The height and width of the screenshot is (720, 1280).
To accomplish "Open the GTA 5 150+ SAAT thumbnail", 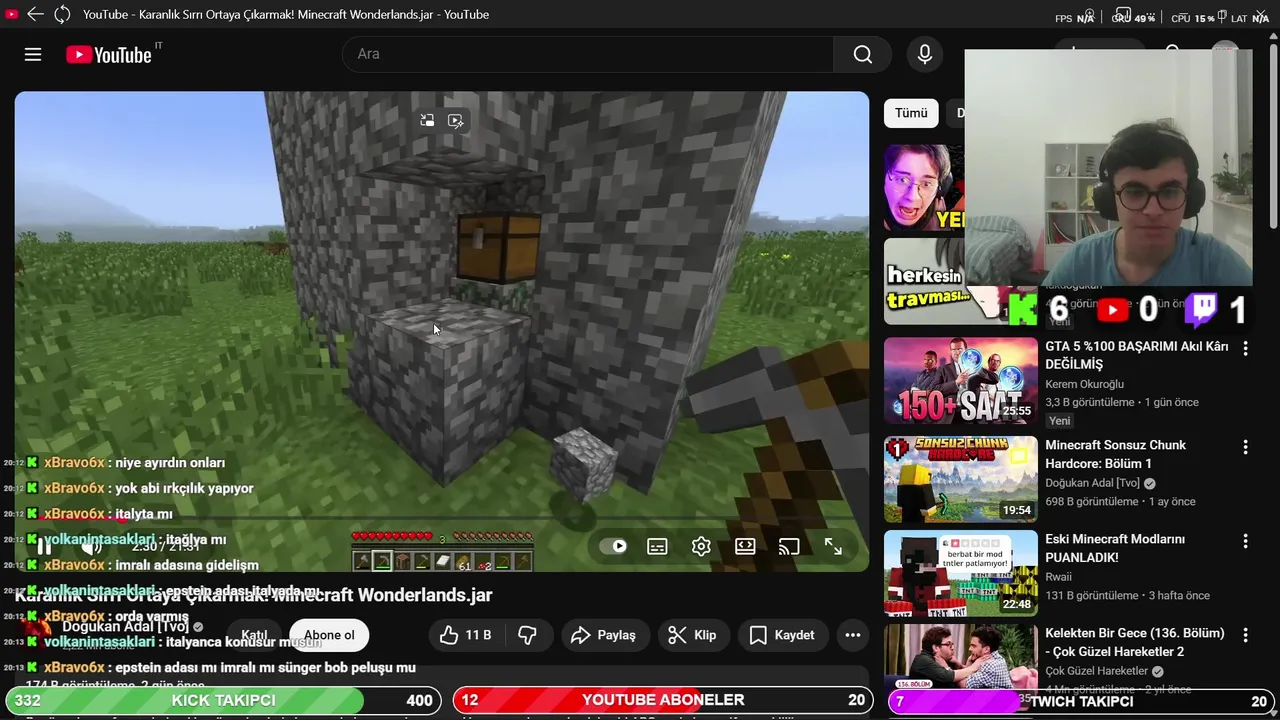I will (961, 381).
